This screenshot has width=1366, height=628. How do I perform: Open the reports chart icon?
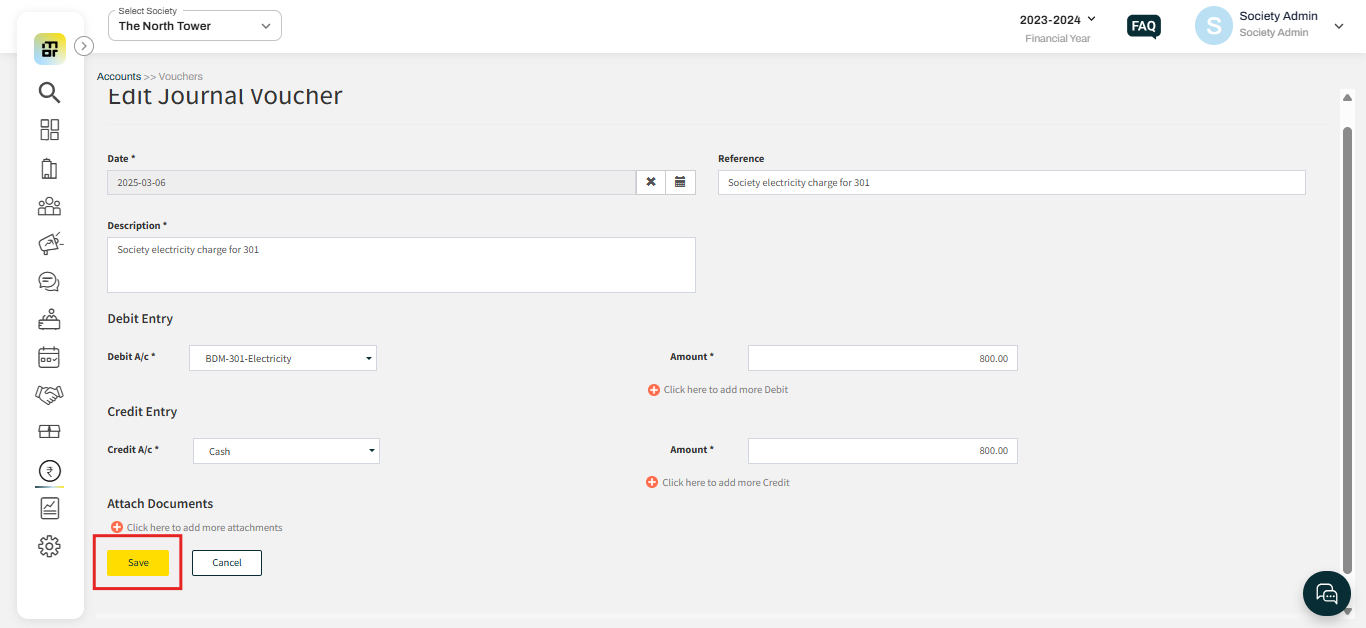pyautogui.click(x=49, y=508)
